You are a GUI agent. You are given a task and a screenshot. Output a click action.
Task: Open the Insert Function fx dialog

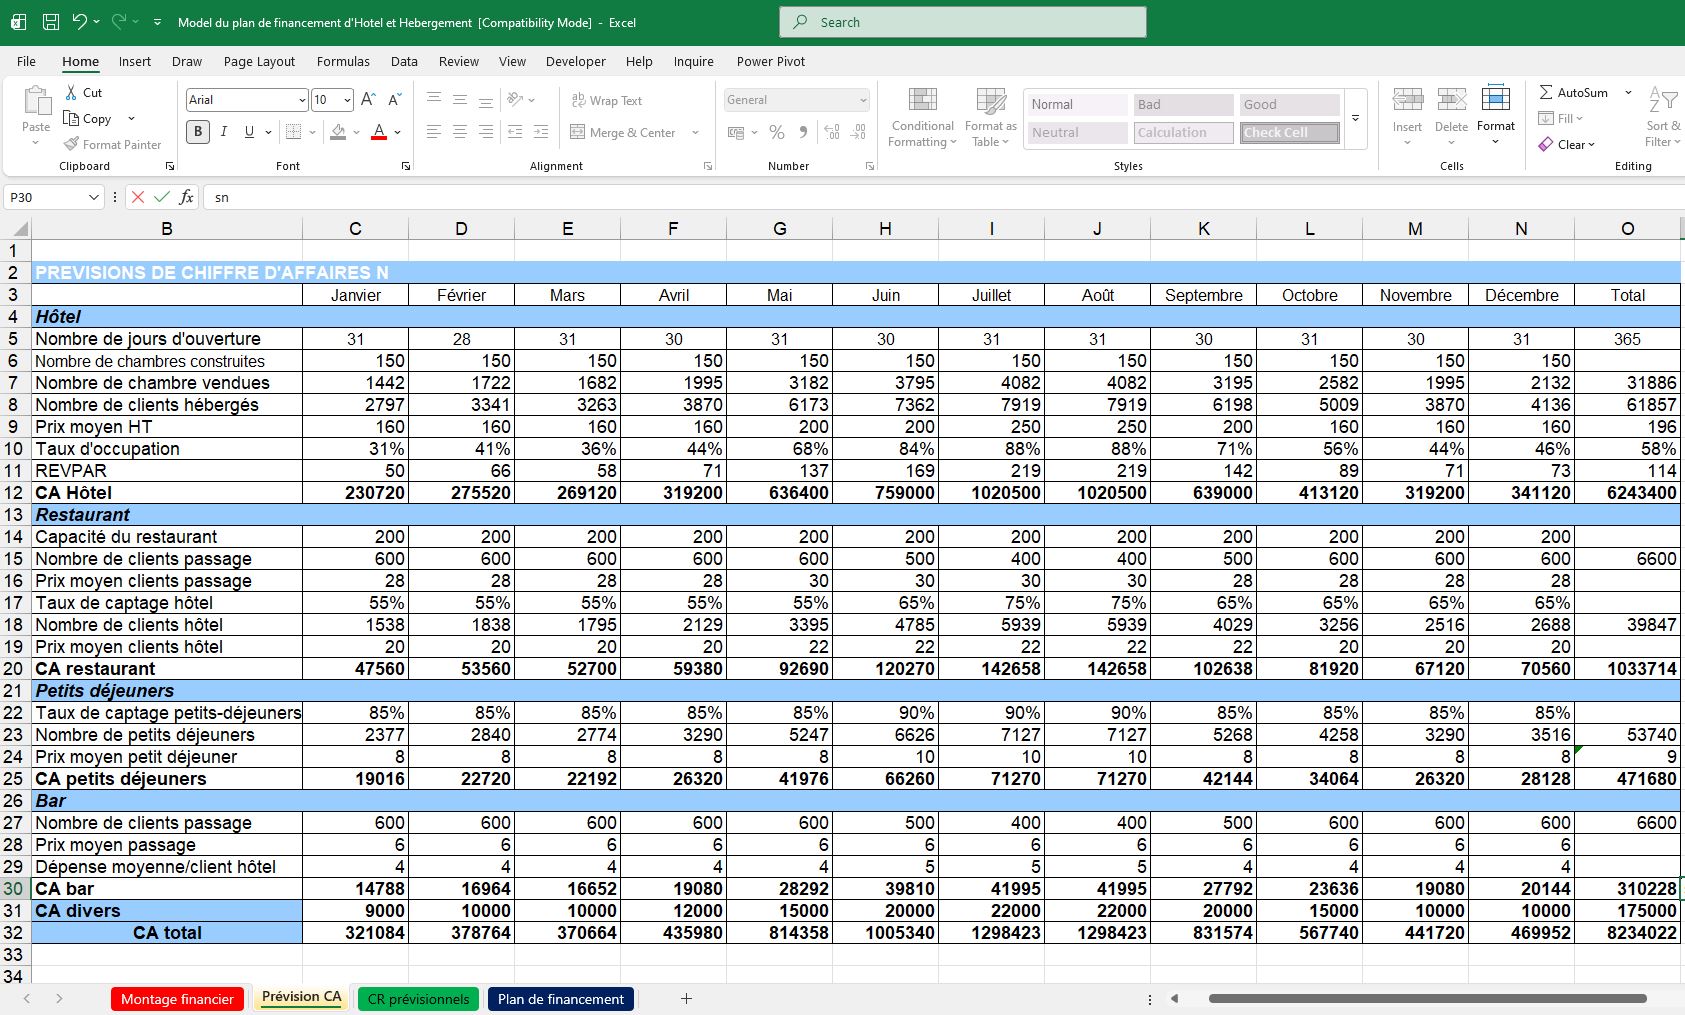point(187,197)
